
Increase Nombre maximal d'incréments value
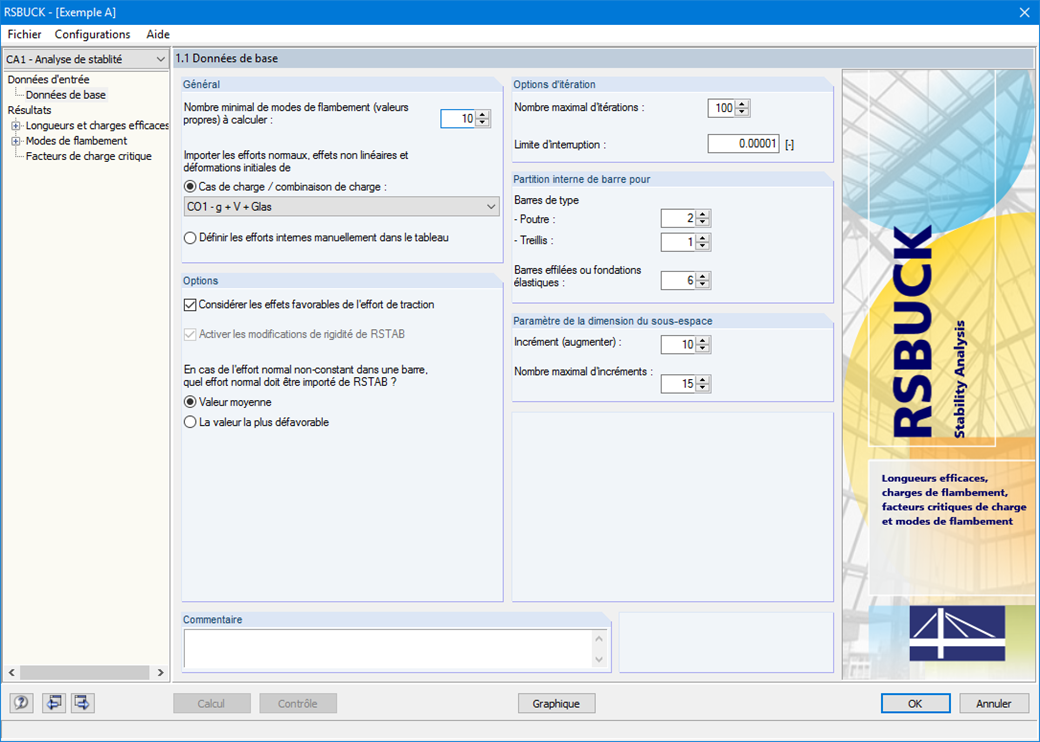tap(703, 379)
